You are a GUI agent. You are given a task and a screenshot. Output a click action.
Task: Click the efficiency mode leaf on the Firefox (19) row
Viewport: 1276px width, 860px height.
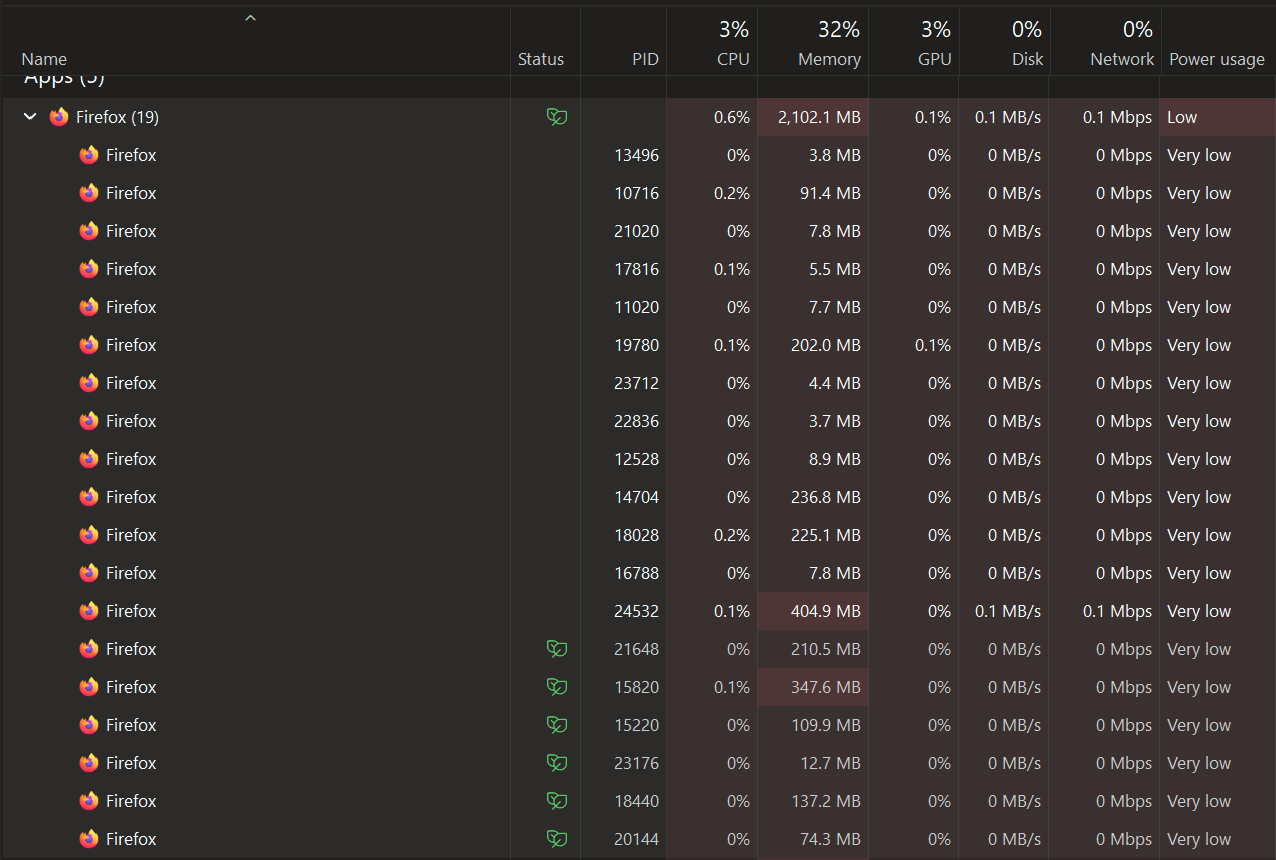[x=557, y=117]
